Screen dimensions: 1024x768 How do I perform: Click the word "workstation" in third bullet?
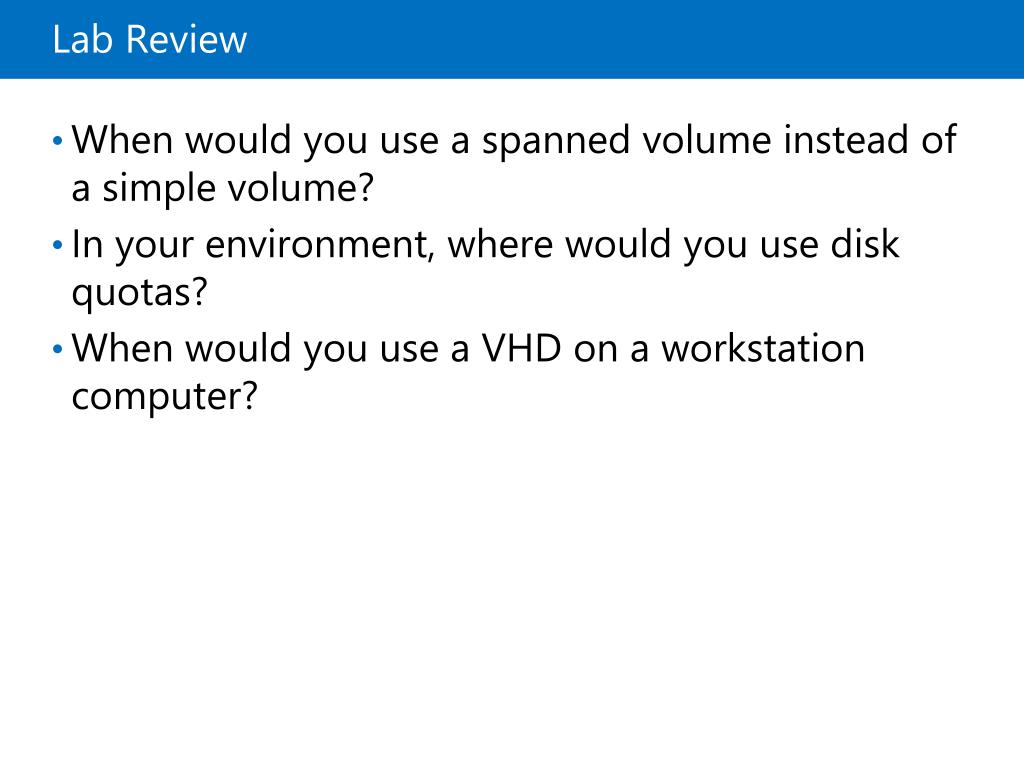coord(763,348)
